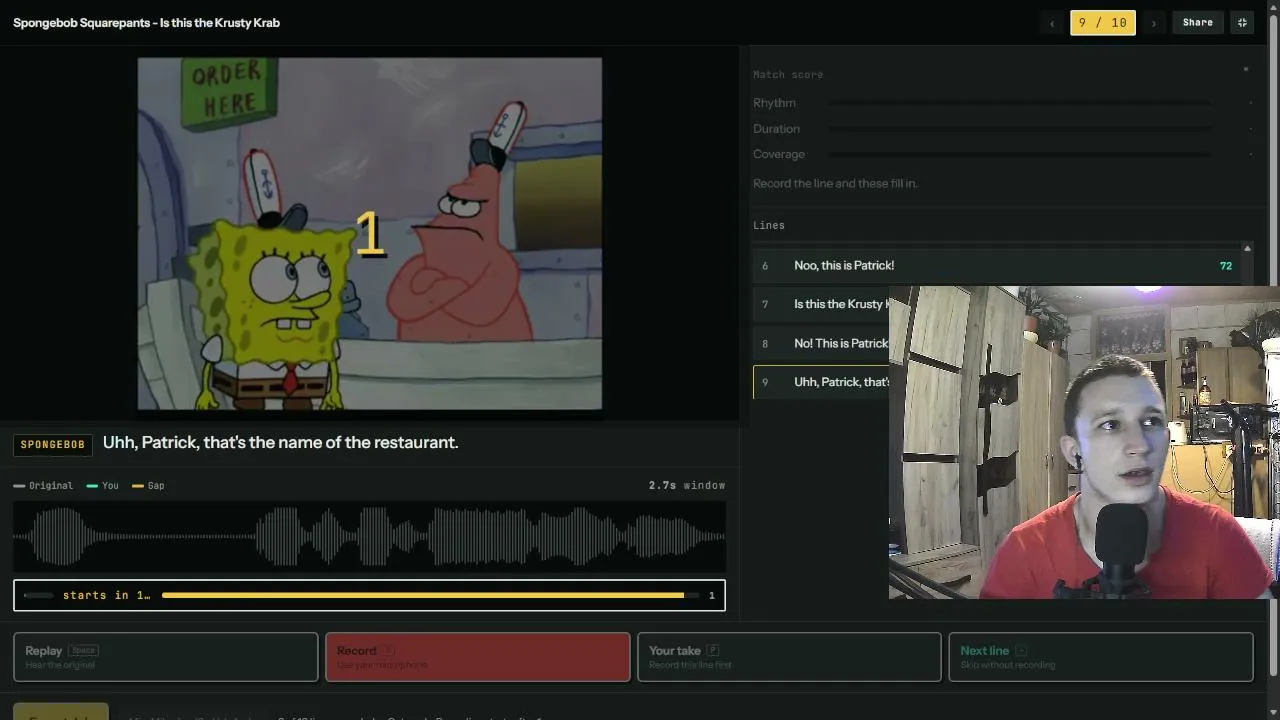Skip ahead with the Next line button
This screenshot has width=1280, height=720.
pos(1101,657)
